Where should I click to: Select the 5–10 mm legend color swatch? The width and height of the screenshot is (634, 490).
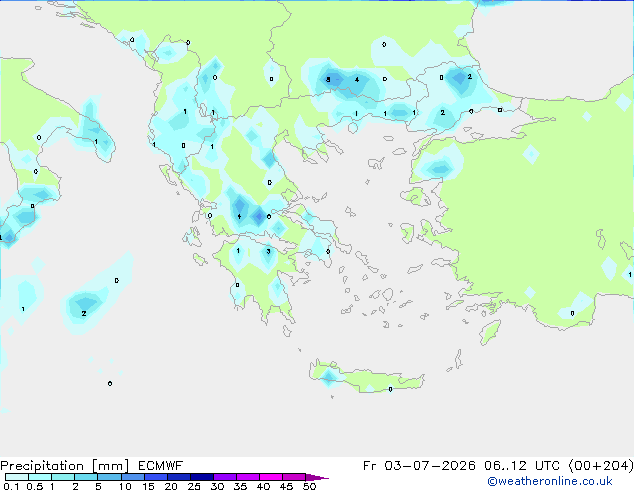click(x=109, y=477)
